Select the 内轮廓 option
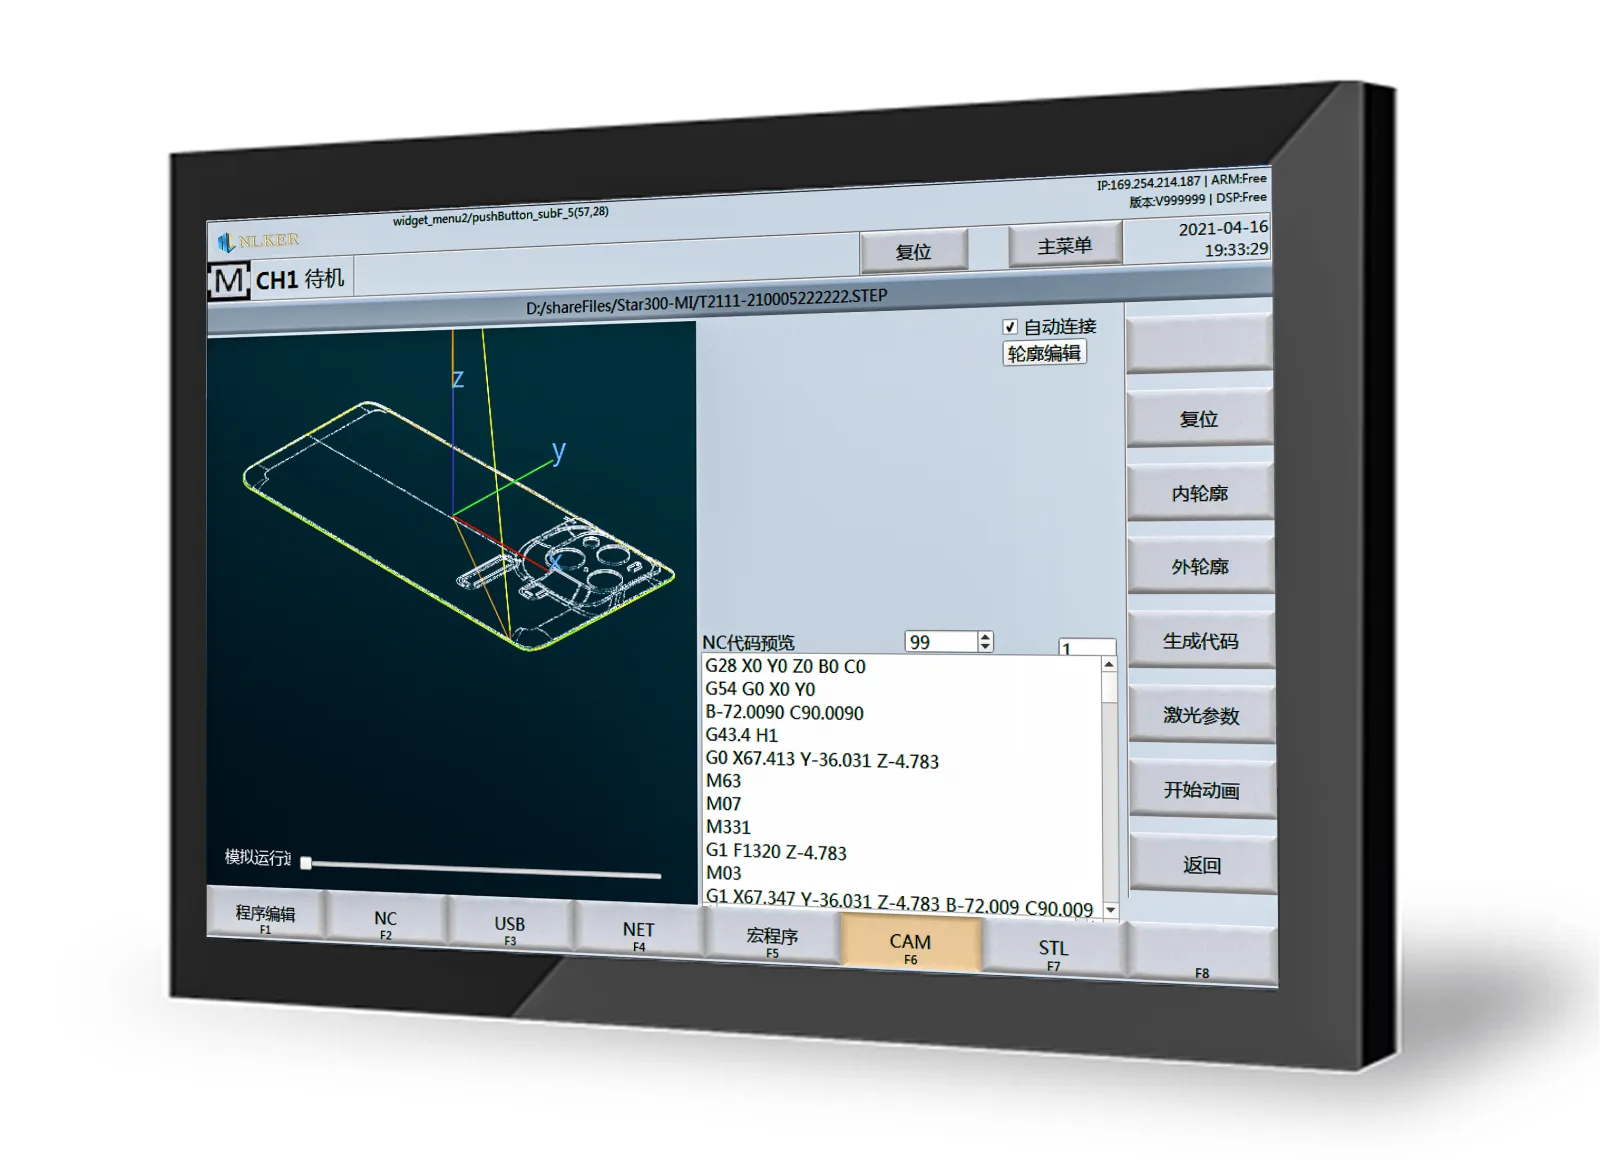1600x1160 pixels. (x=1200, y=493)
